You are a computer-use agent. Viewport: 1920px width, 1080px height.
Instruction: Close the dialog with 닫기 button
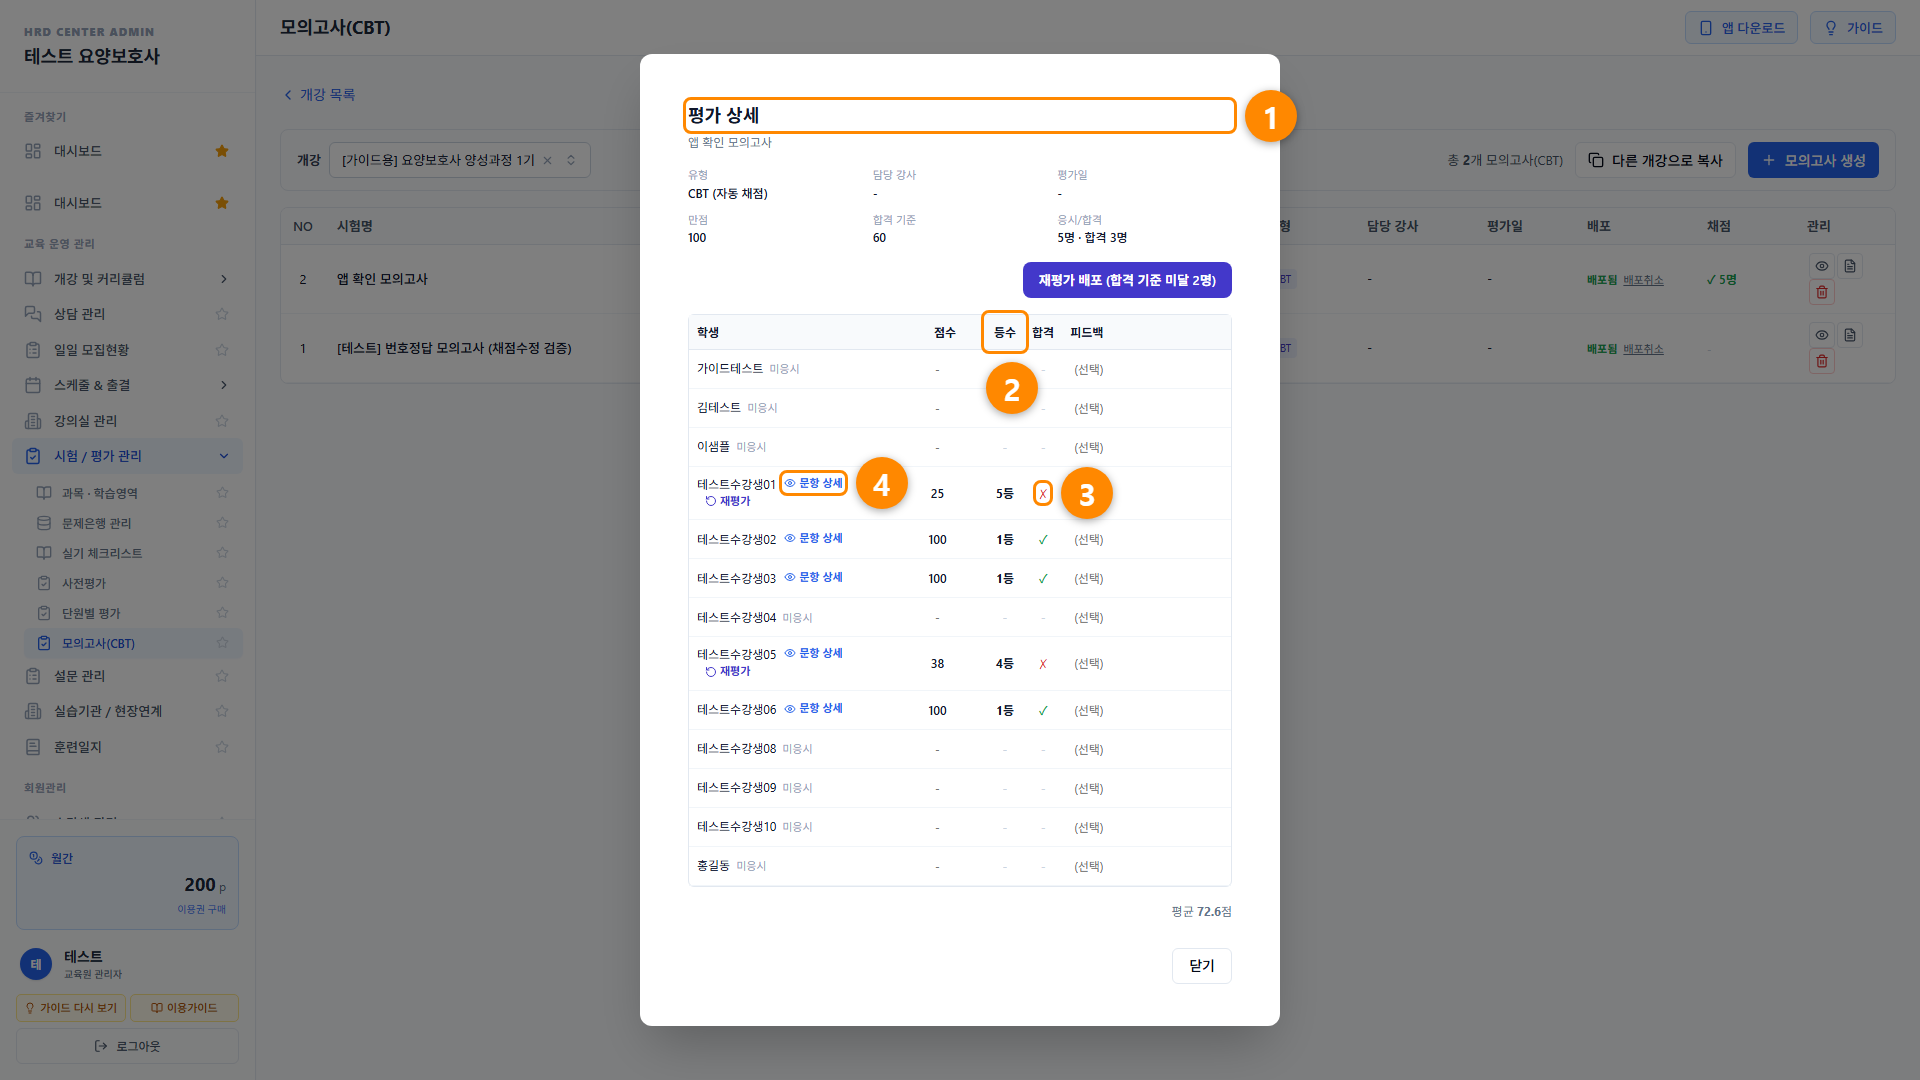coord(1201,966)
